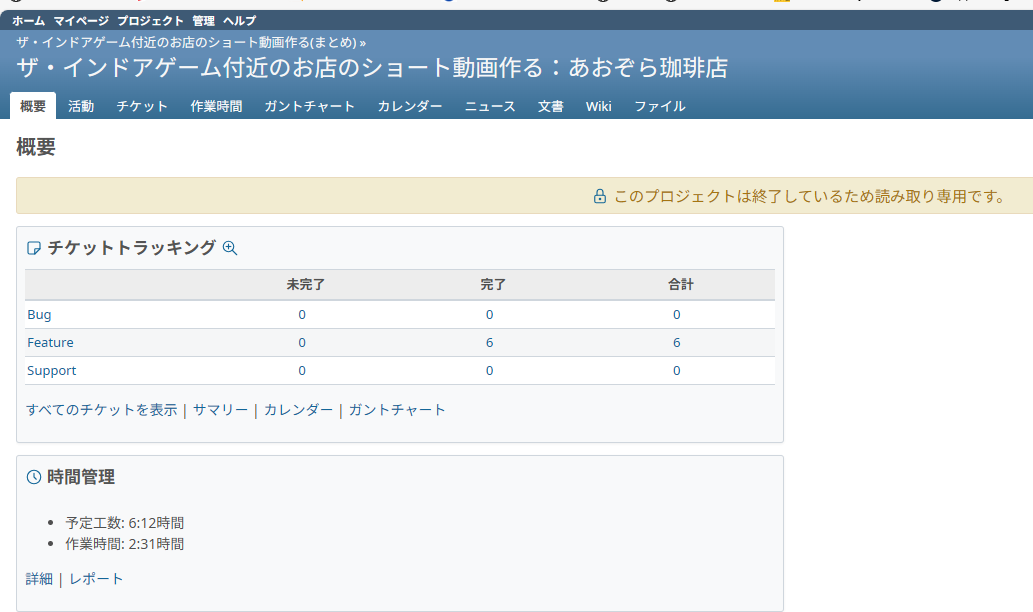
Task: Go to ホーム in top menu
Action: point(28,21)
